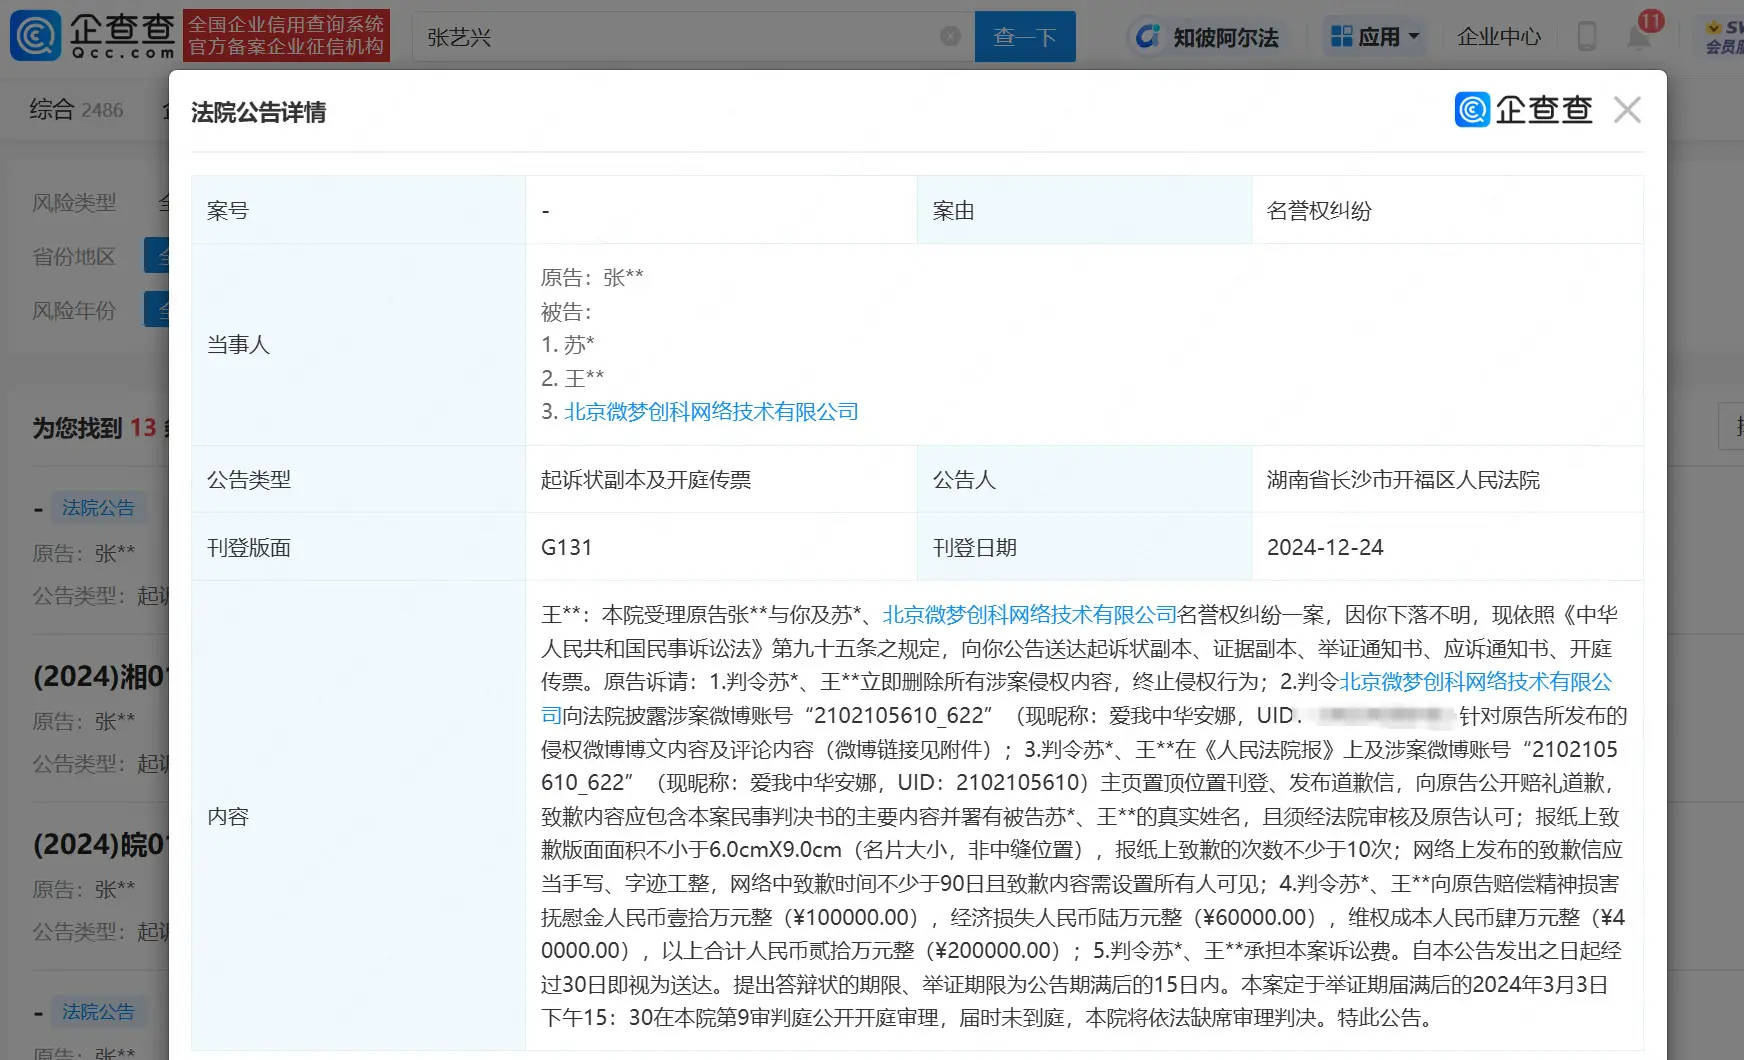Open defendant 3 北京微梦创科网络技术有限公司 link
1744x1060 pixels.
pyautogui.click(x=711, y=412)
